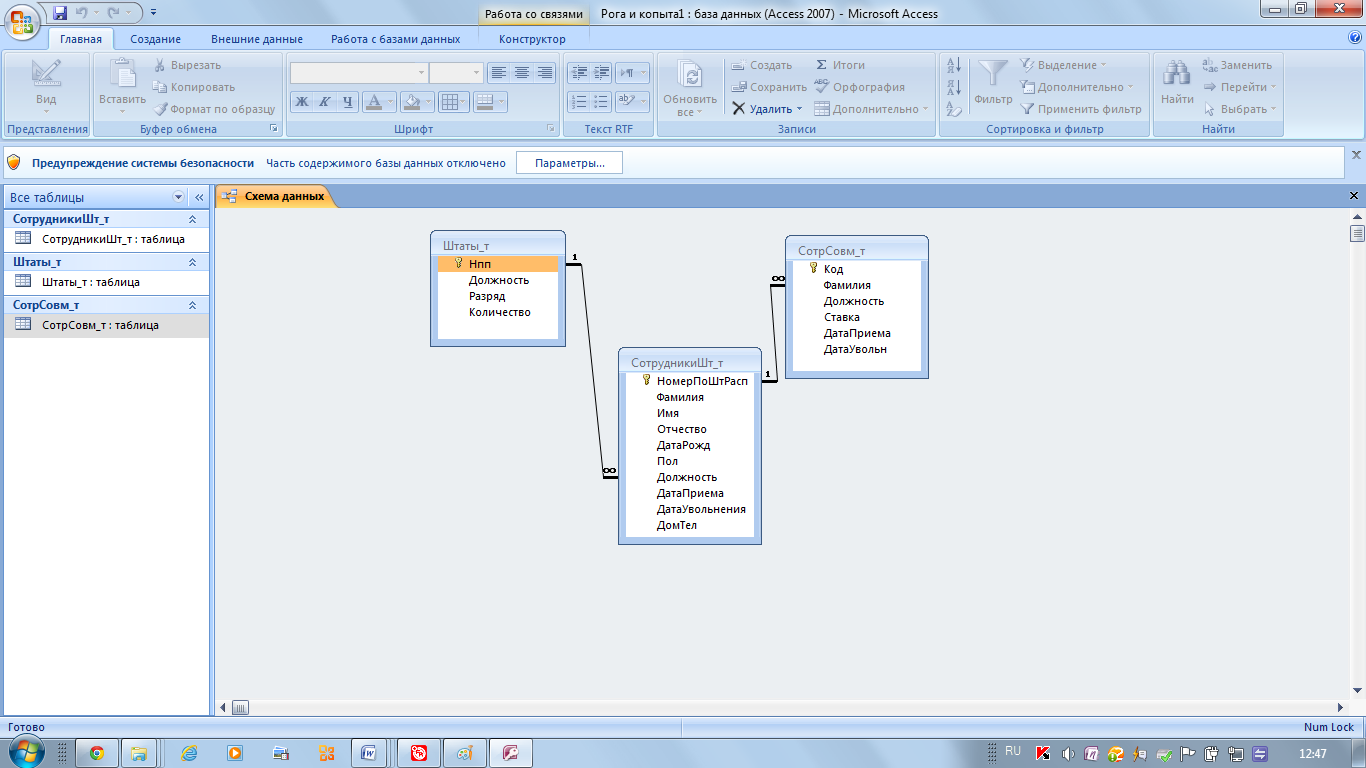Click the Параметры... security button
The height and width of the screenshot is (768, 1366).
(x=569, y=163)
